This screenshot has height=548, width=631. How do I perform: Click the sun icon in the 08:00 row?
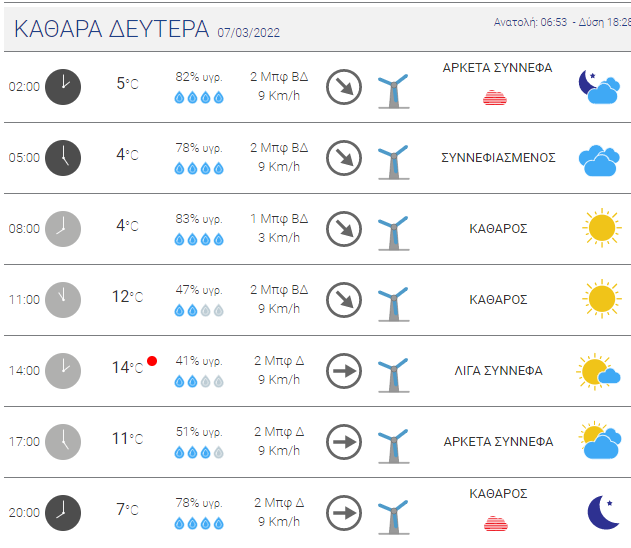click(602, 228)
